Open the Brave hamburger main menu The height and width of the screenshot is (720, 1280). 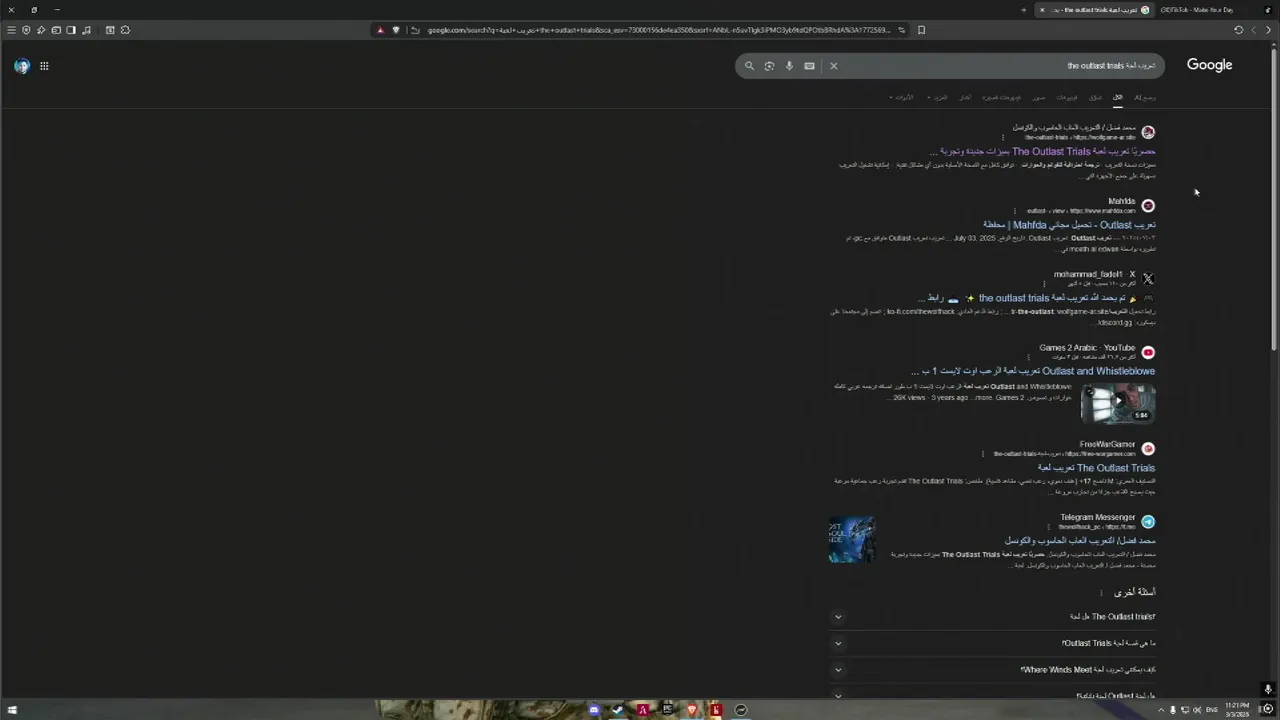[11, 30]
